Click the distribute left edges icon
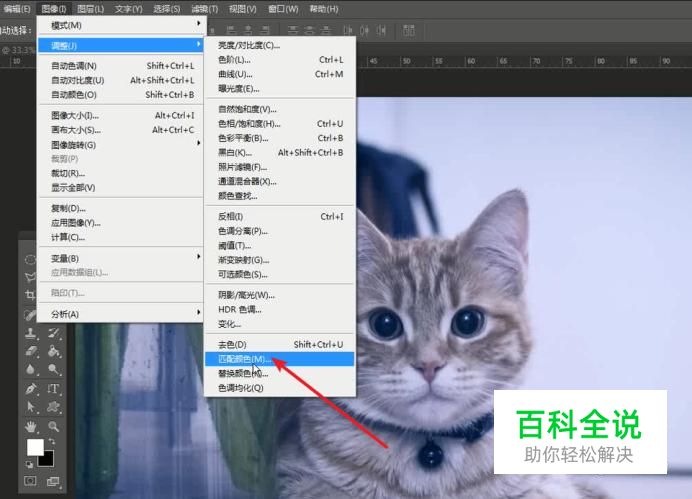692x499 pixels. coord(348,30)
